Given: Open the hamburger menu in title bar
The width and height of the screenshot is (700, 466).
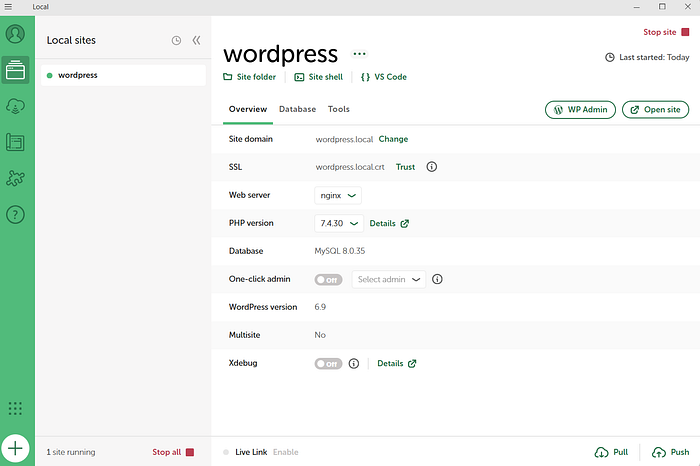Looking at the screenshot, I should pyautogui.click(x=8, y=7).
